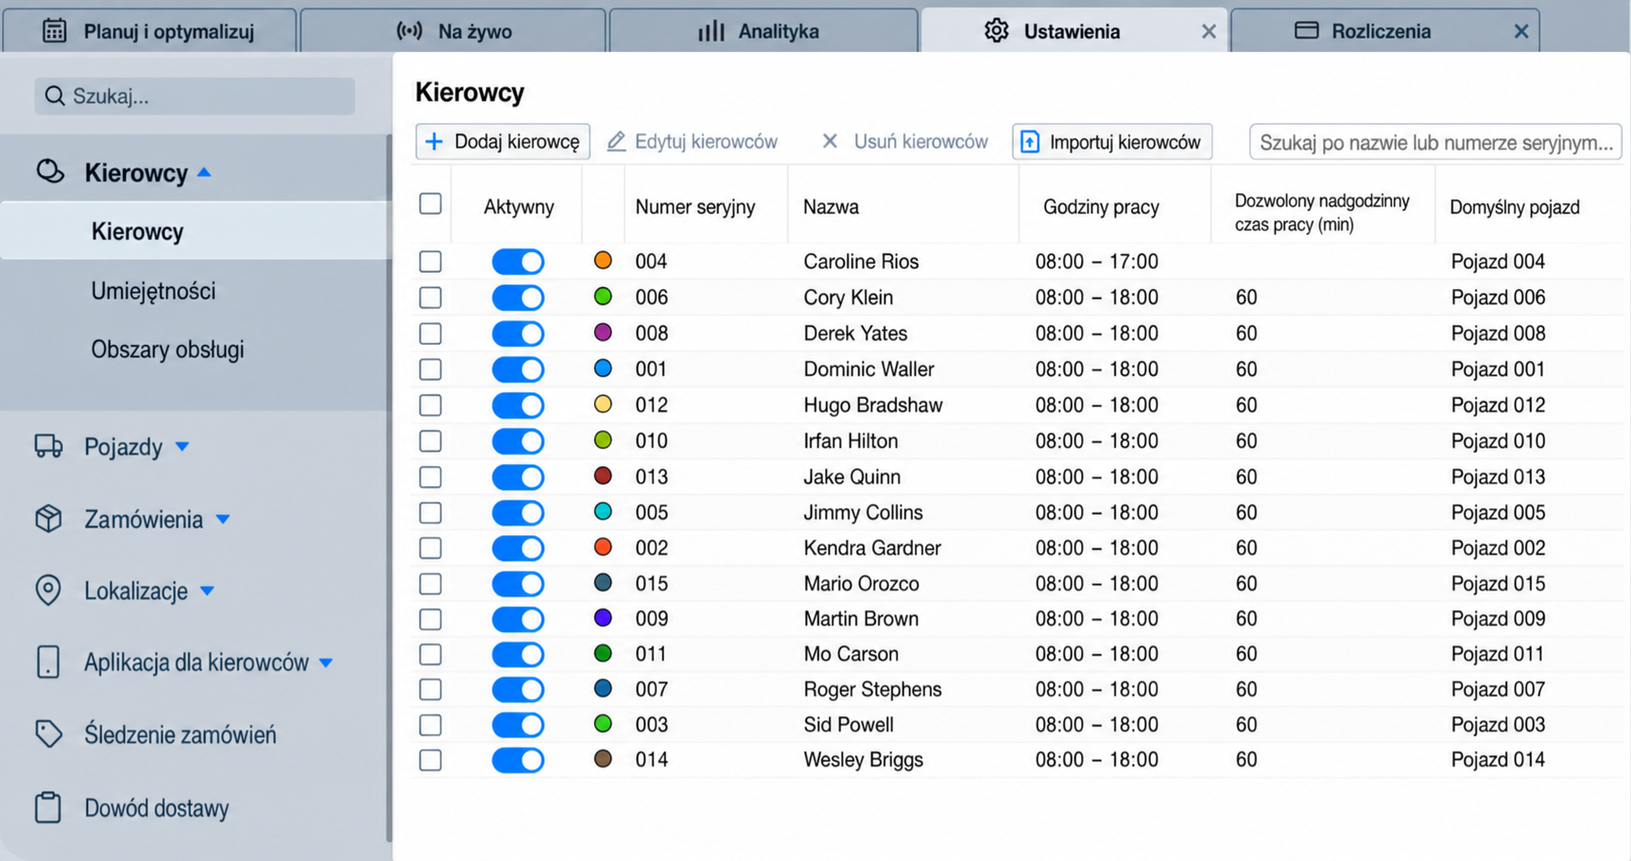Open the Rozliczenia tab
The image size is (1631, 861).
(1385, 30)
